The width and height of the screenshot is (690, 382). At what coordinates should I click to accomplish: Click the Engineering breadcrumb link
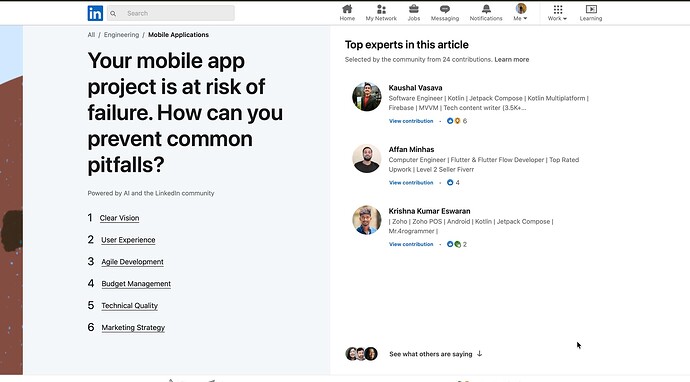(x=121, y=35)
